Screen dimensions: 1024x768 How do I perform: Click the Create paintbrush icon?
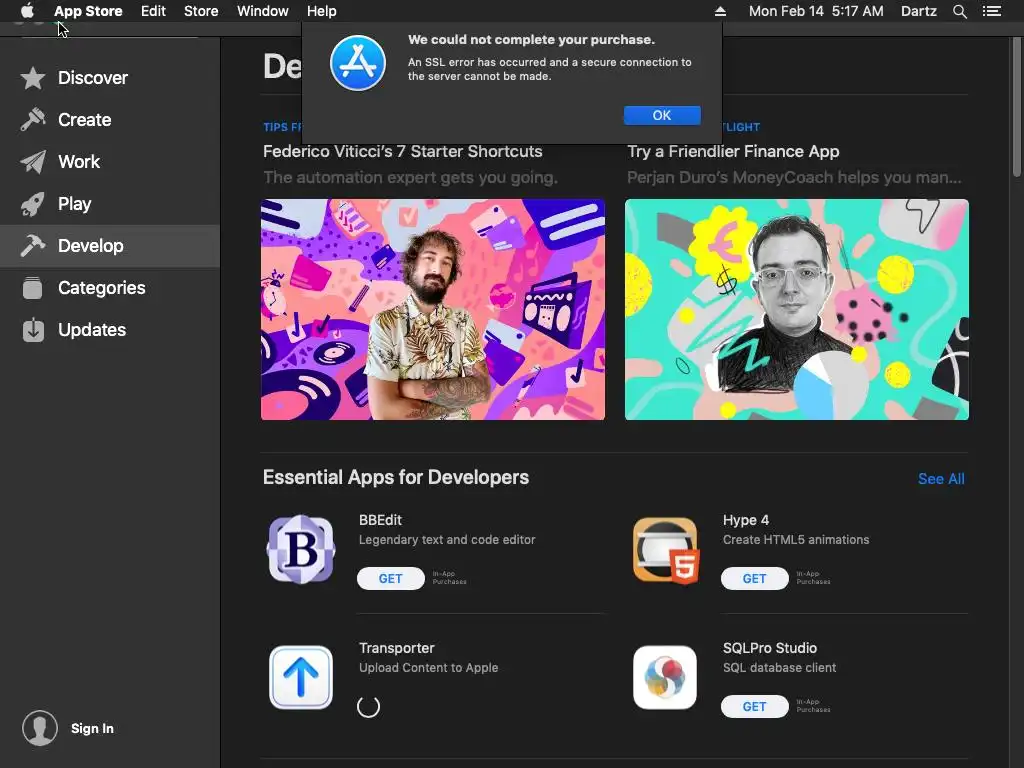coord(33,120)
